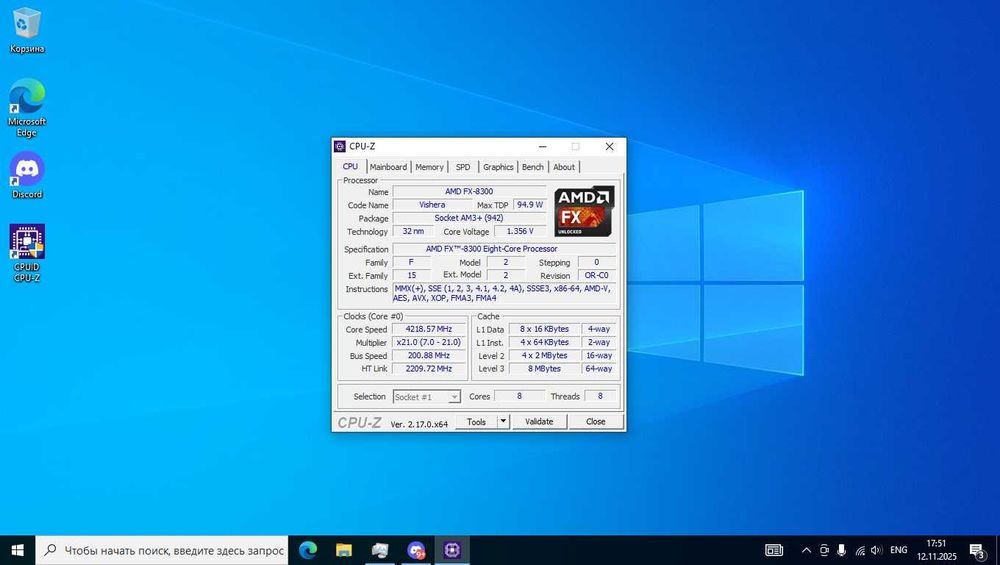Viewport: 1000px width, 565px height.
Task: Click the Vishera code name value
Action: [432, 205]
